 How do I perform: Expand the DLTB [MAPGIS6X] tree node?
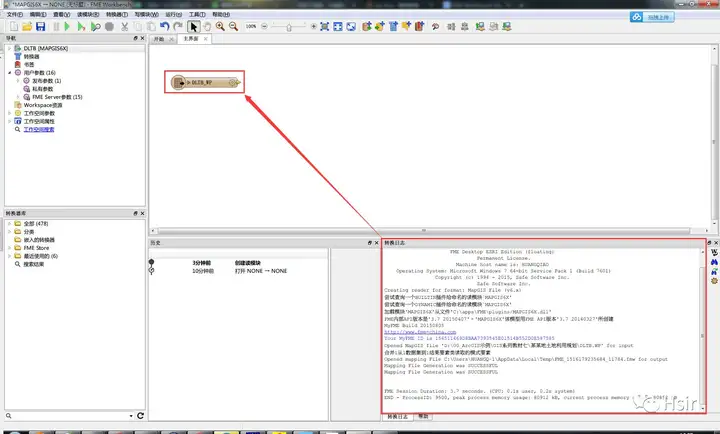pos(9,48)
